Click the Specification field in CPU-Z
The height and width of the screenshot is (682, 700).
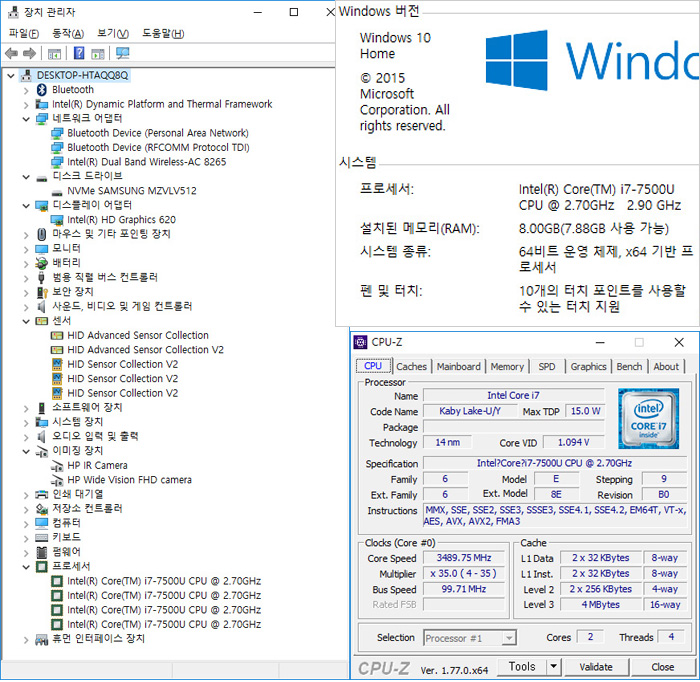point(555,463)
